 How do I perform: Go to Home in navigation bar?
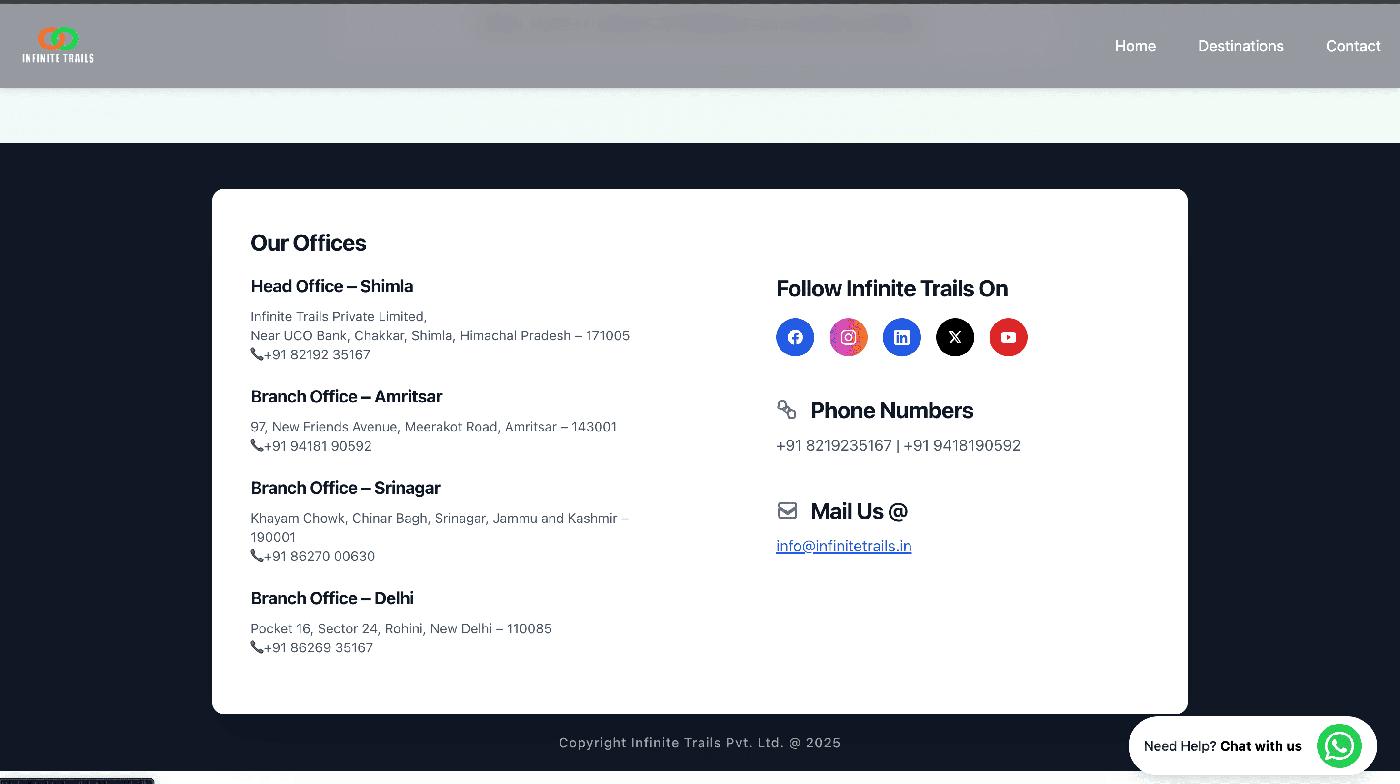[x=1135, y=46]
